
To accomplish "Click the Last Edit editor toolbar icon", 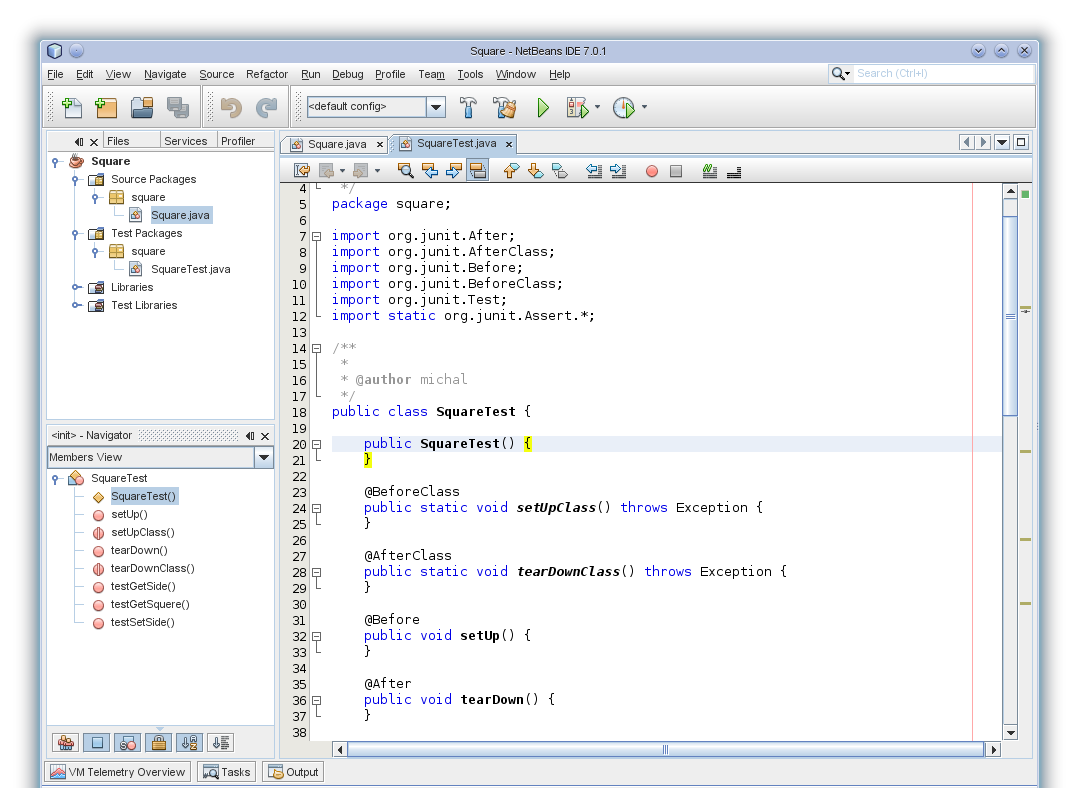I will point(302,171).
